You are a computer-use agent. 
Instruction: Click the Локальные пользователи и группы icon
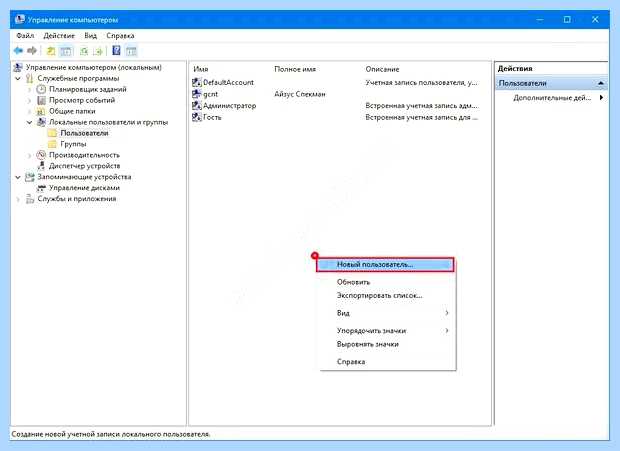pyautogui.click(x=41, y=122)
